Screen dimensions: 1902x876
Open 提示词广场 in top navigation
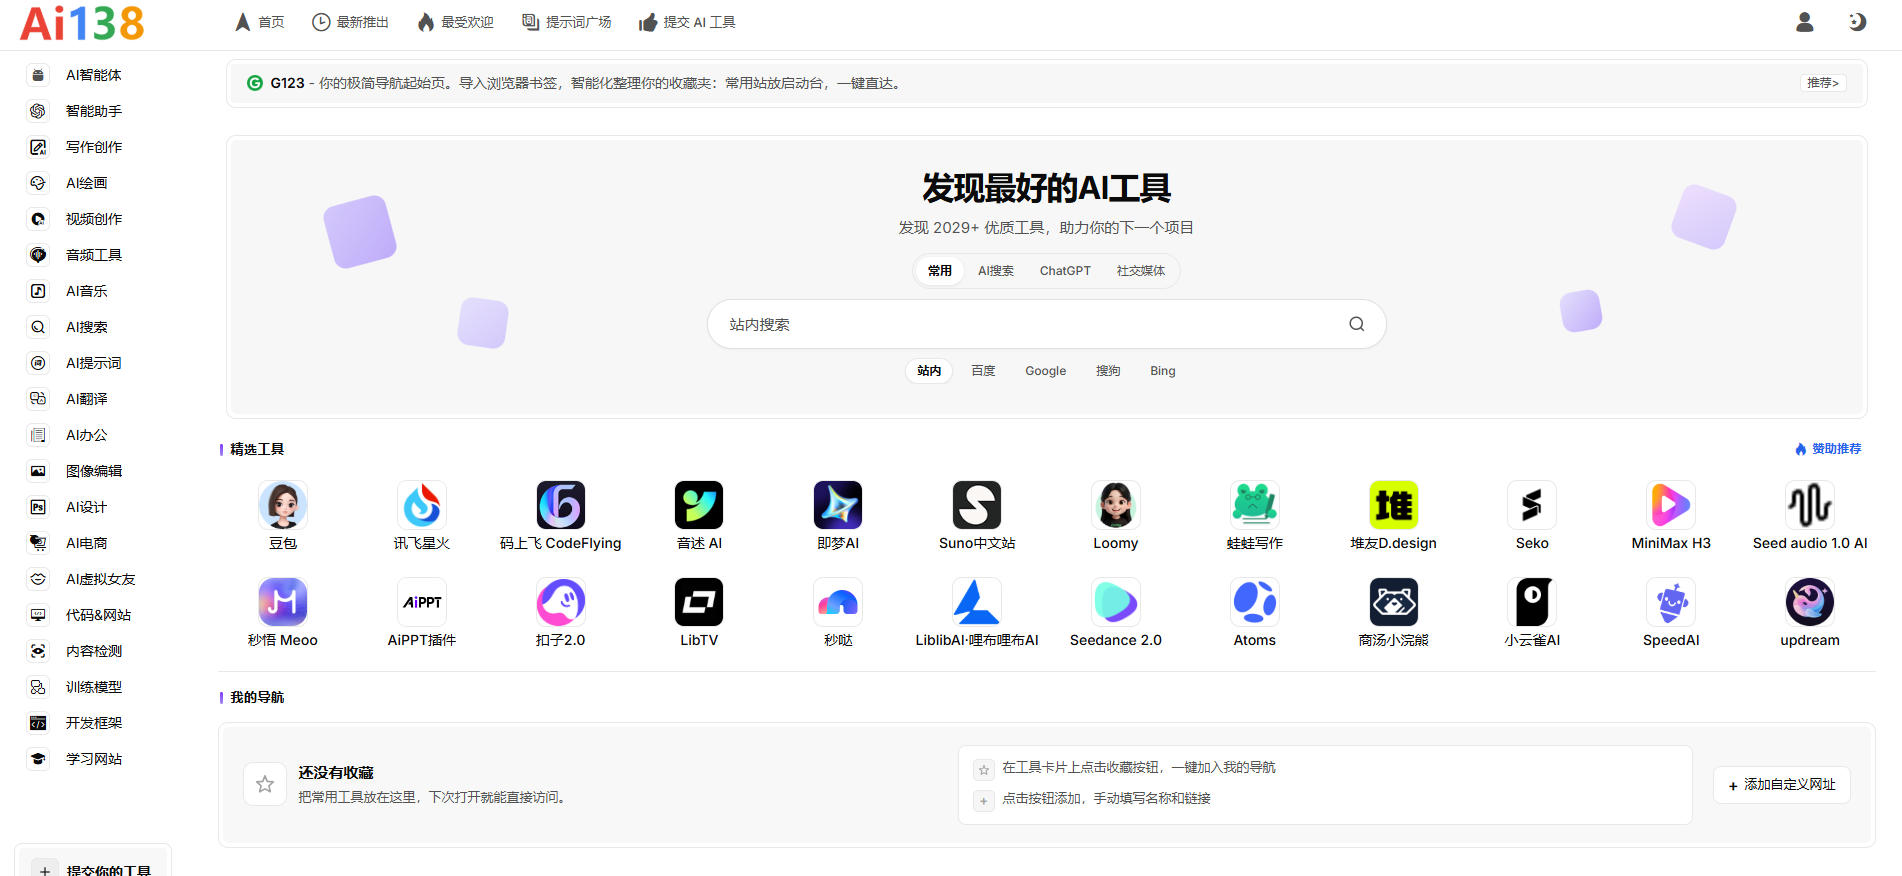click(567, 22)
